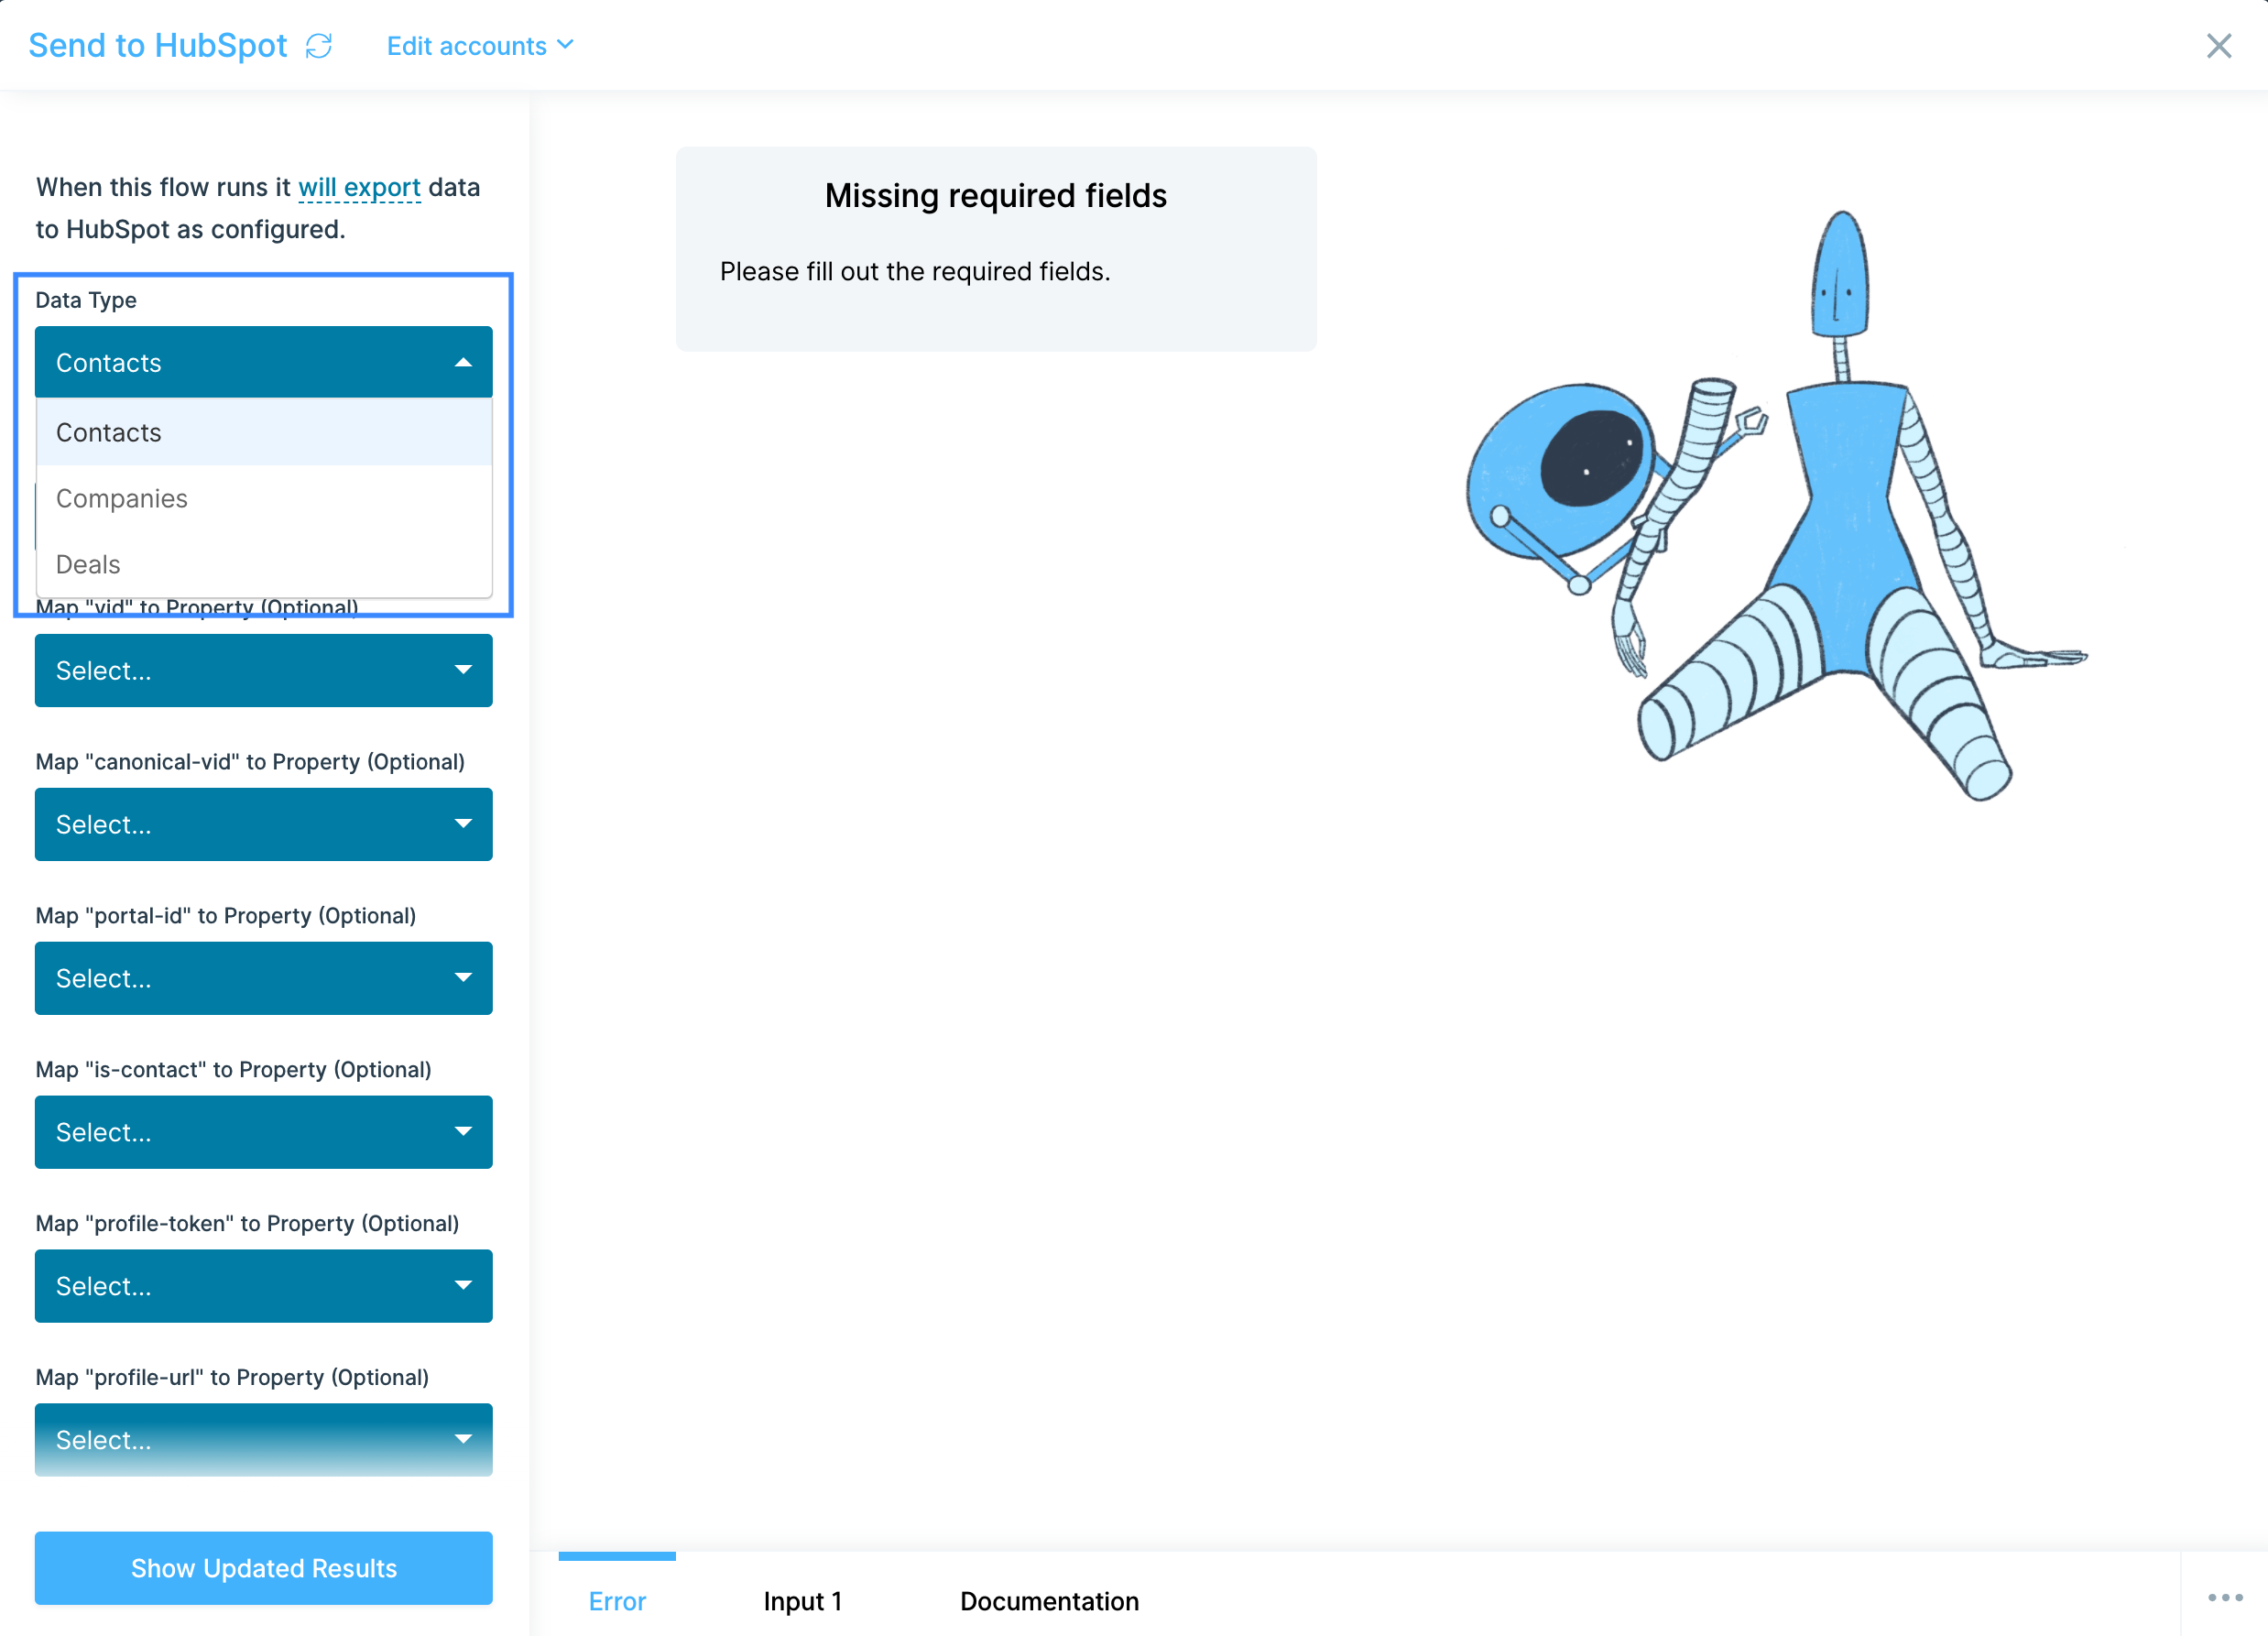Choose Companies from the Data Type list
Image resolution: width=2268 pixels, height=1636 pixels.
click(263, 498)
